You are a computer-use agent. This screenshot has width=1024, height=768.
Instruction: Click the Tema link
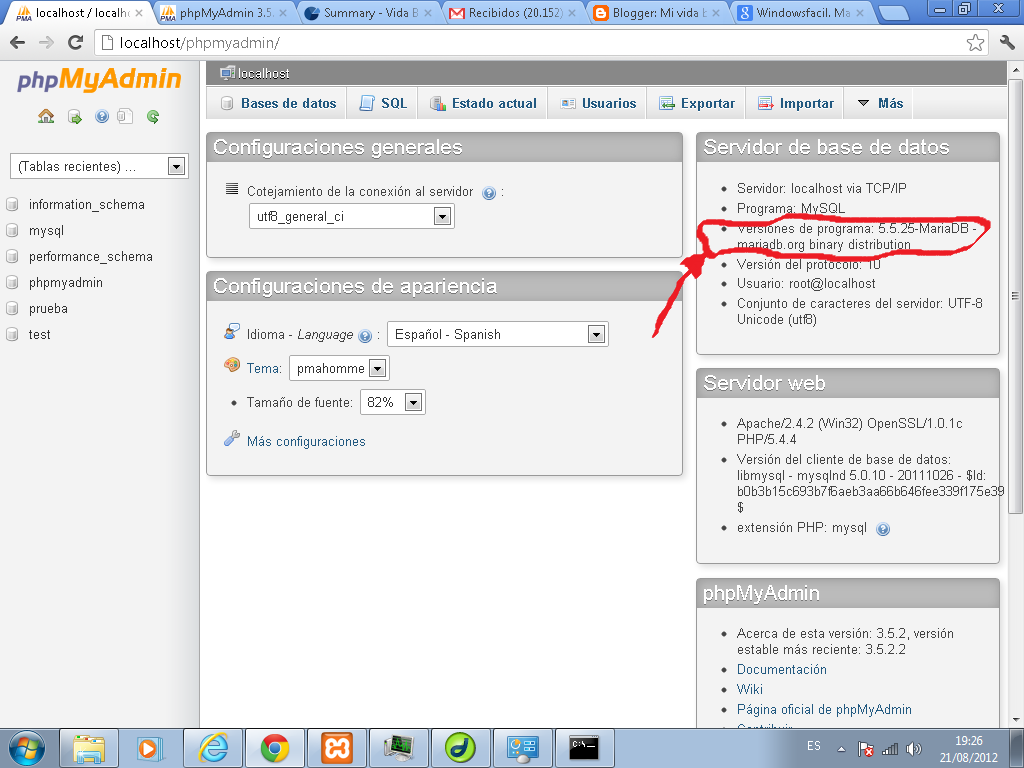tap(264, 368)
